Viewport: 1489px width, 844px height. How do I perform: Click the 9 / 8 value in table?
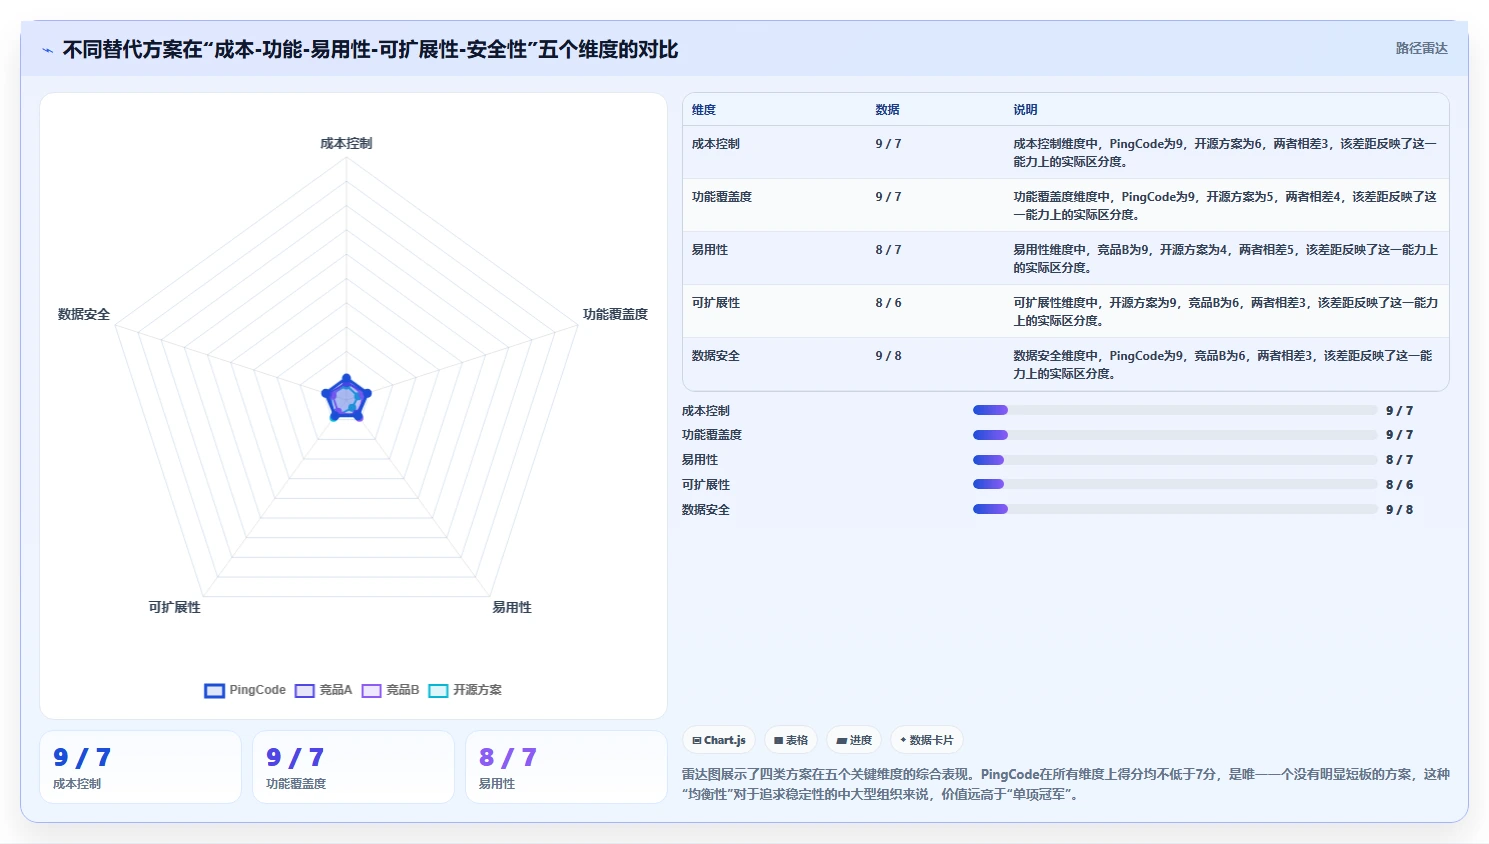point(888,356)
